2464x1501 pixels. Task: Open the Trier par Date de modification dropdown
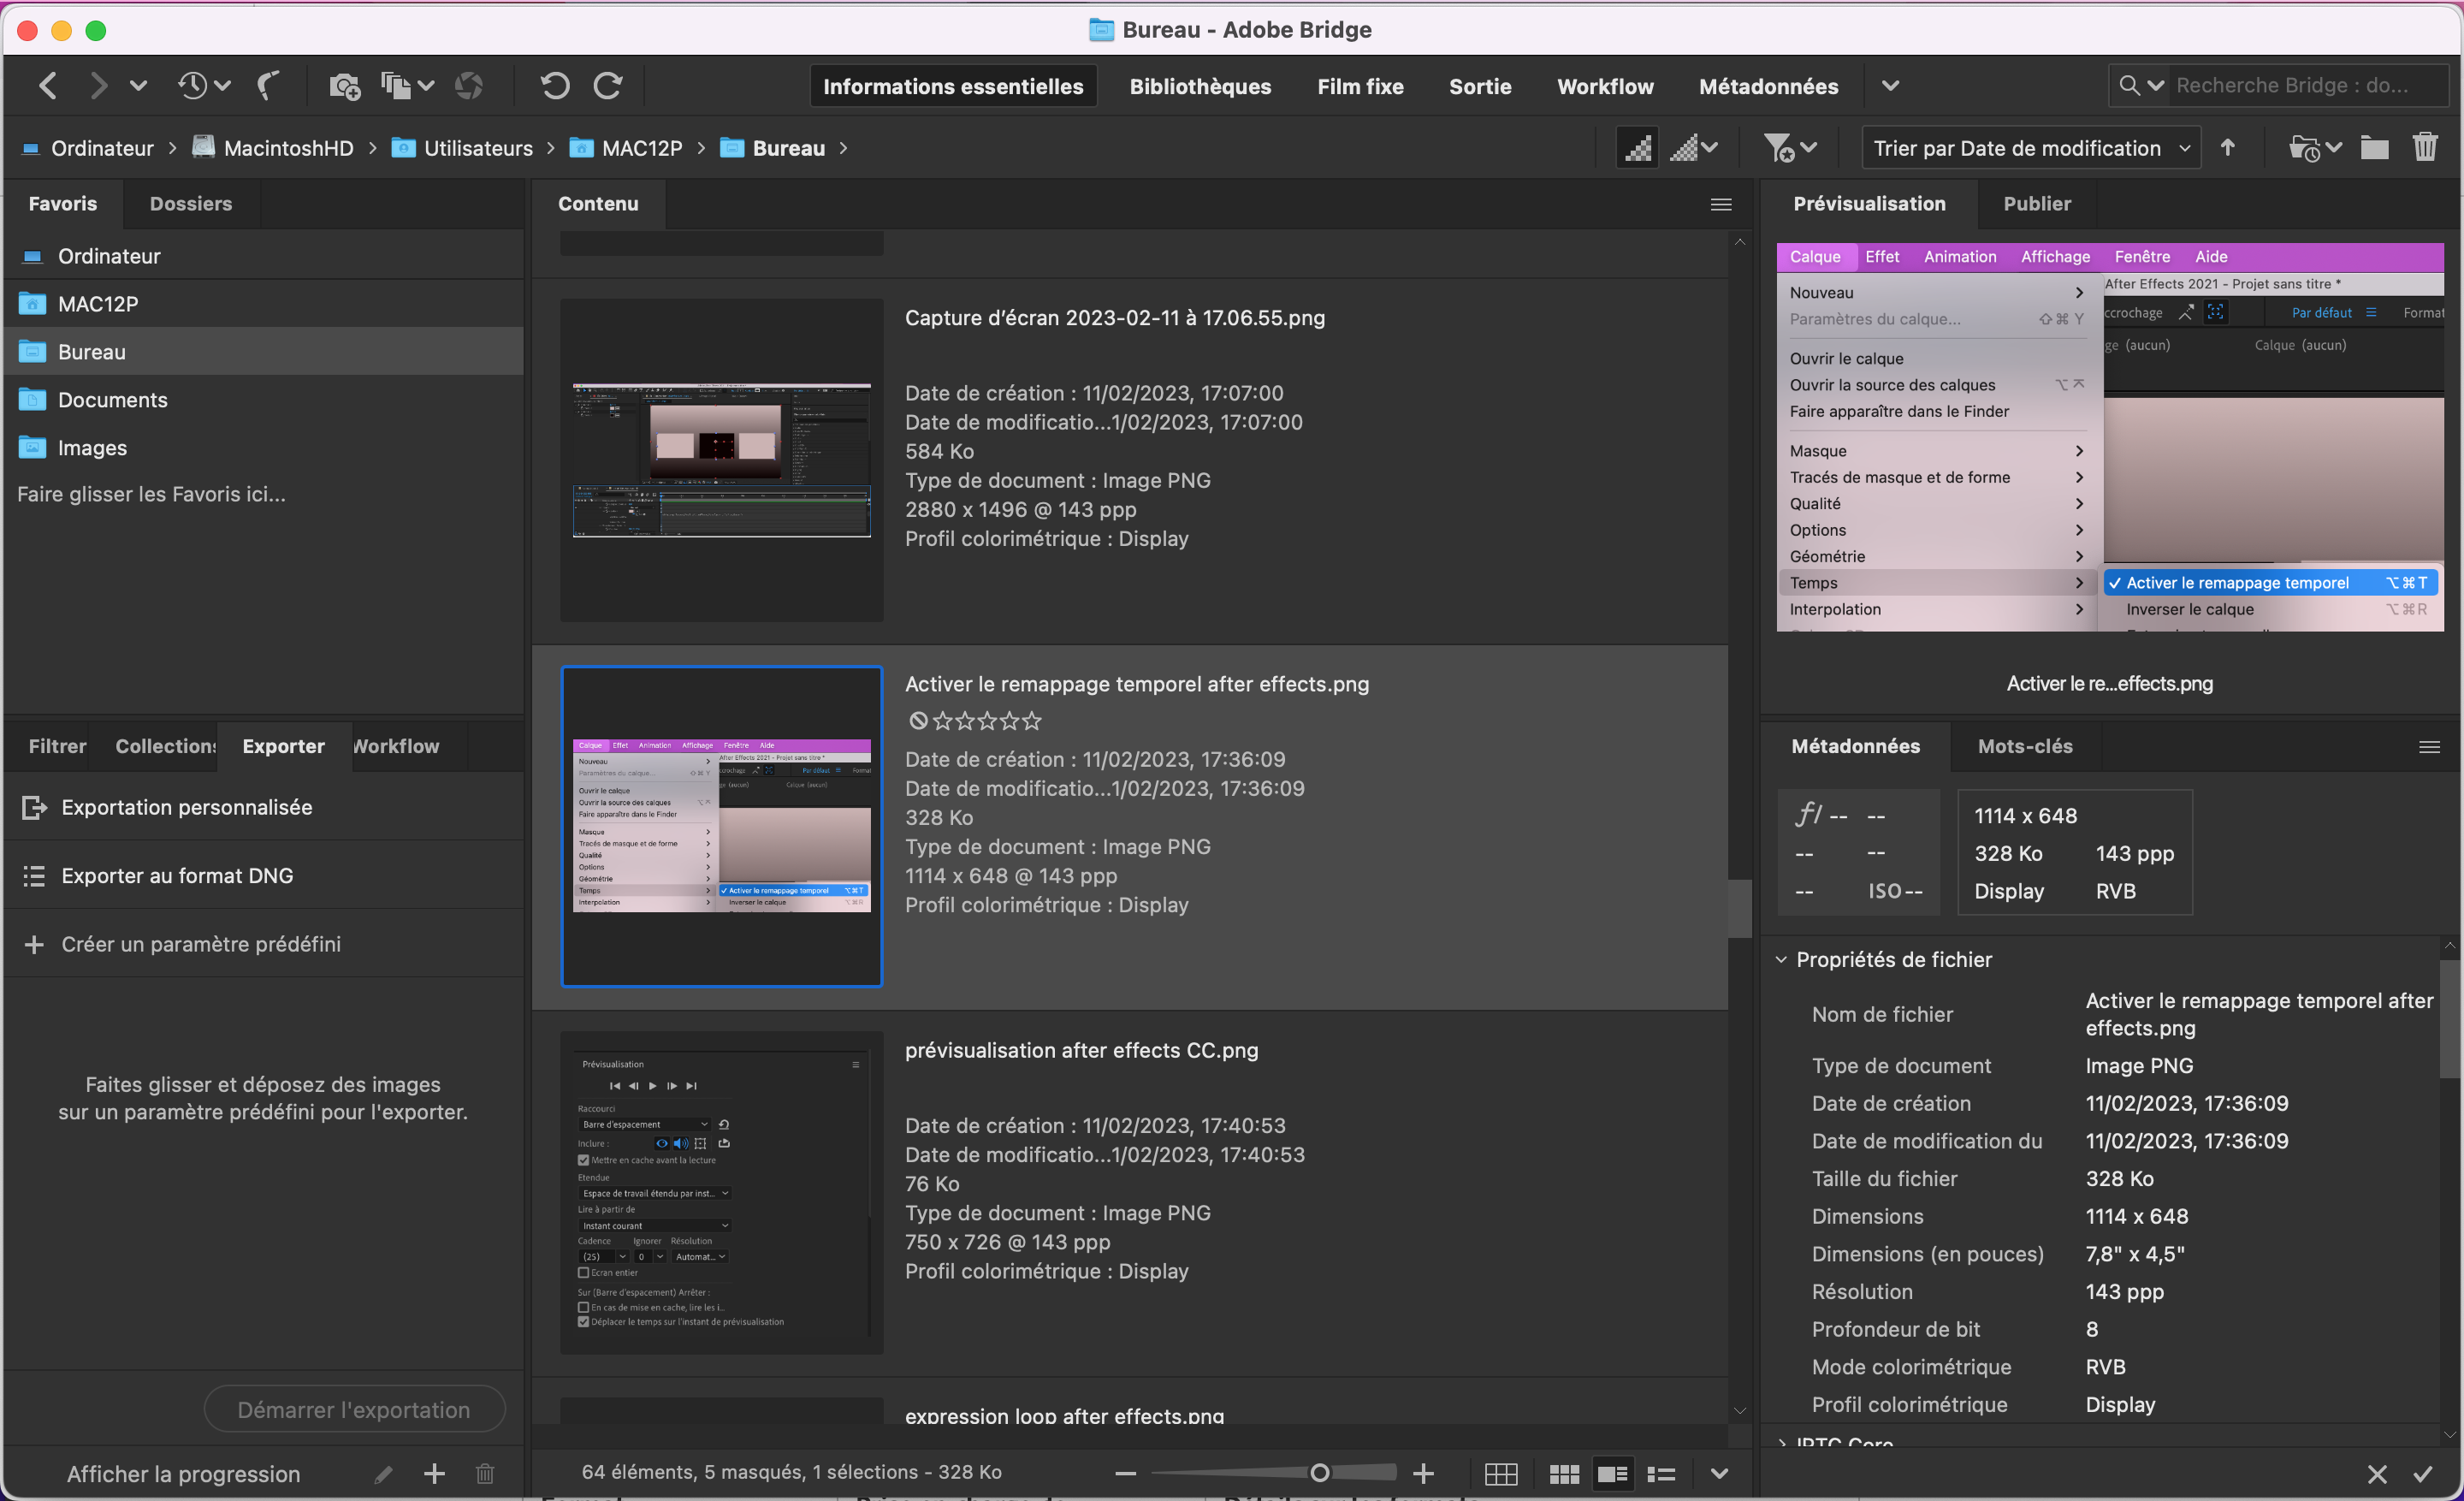2030,148
